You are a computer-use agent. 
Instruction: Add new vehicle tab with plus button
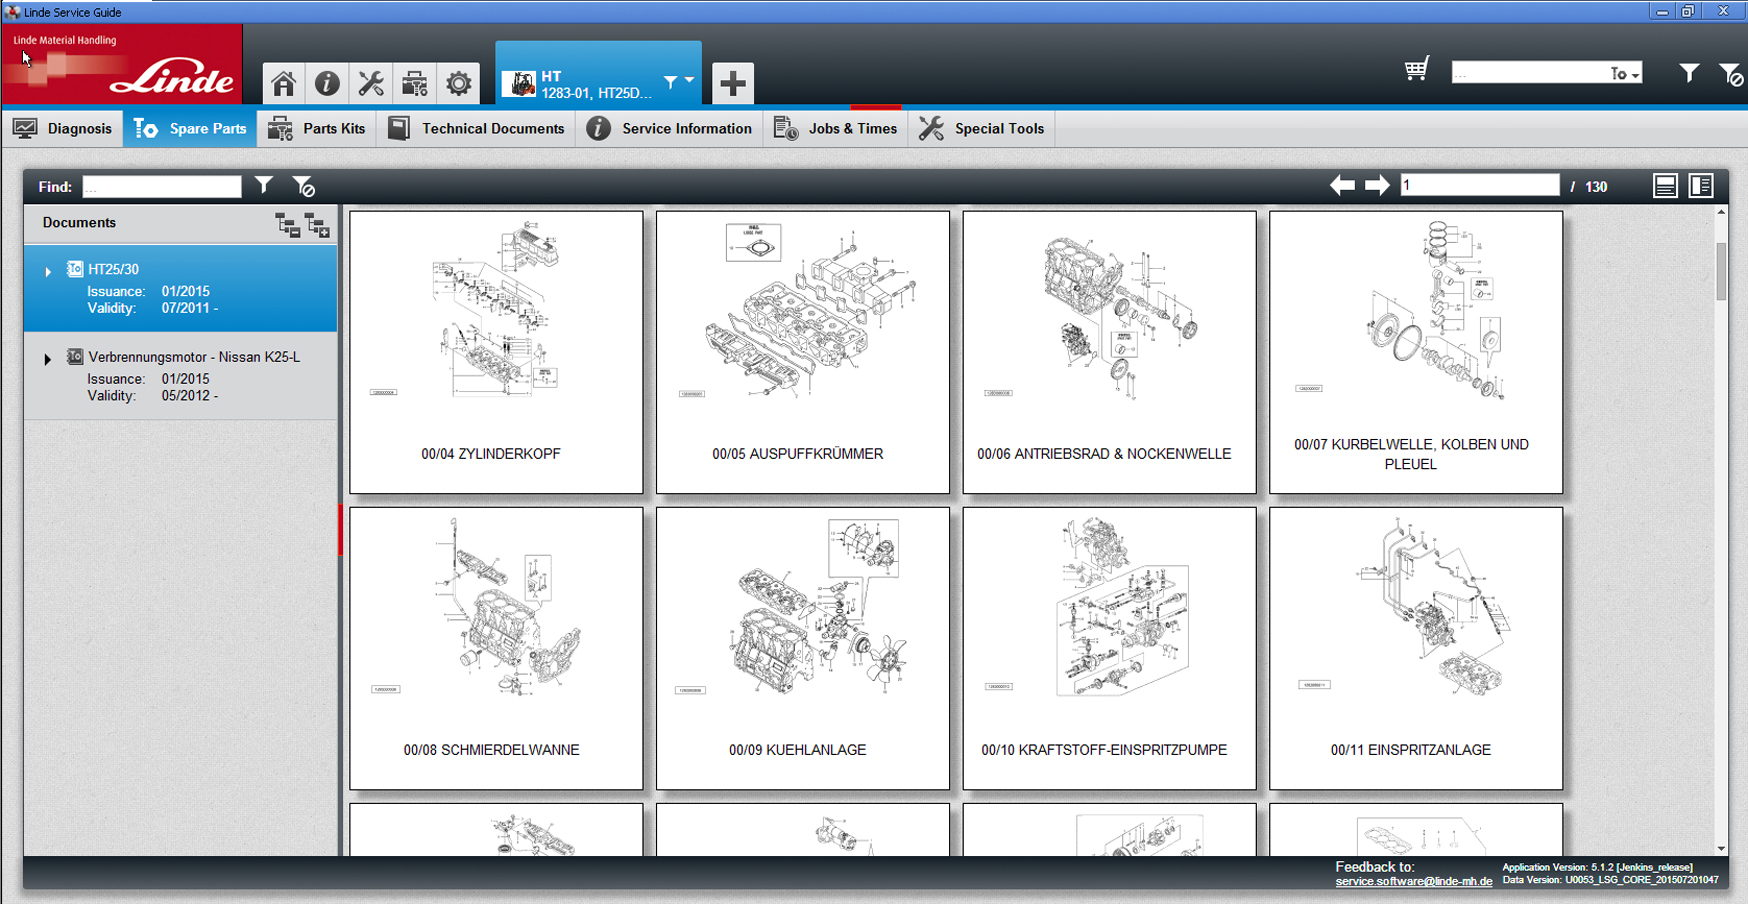[732, 83]
